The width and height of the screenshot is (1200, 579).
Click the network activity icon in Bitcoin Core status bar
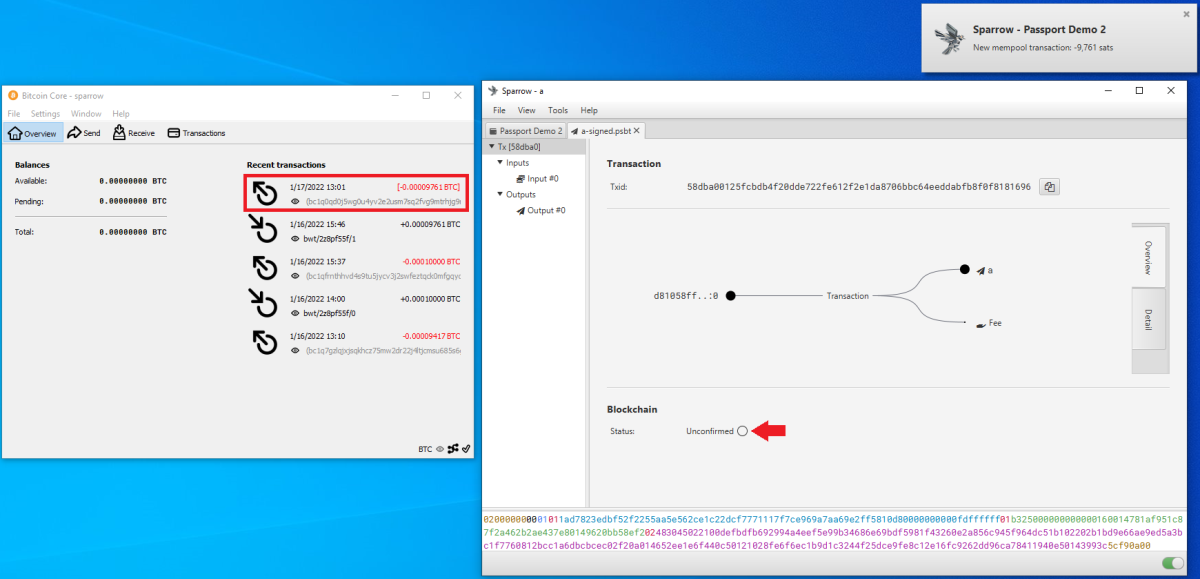point(453,449)
